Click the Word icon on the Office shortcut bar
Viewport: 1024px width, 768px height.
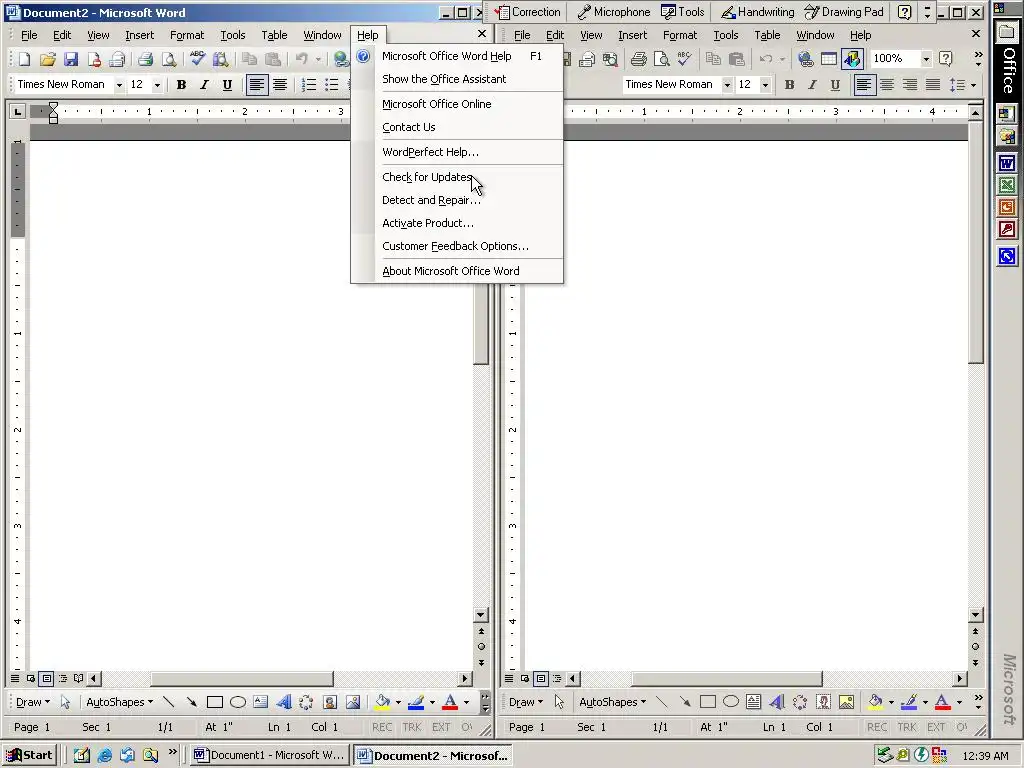coord(1007,162)
